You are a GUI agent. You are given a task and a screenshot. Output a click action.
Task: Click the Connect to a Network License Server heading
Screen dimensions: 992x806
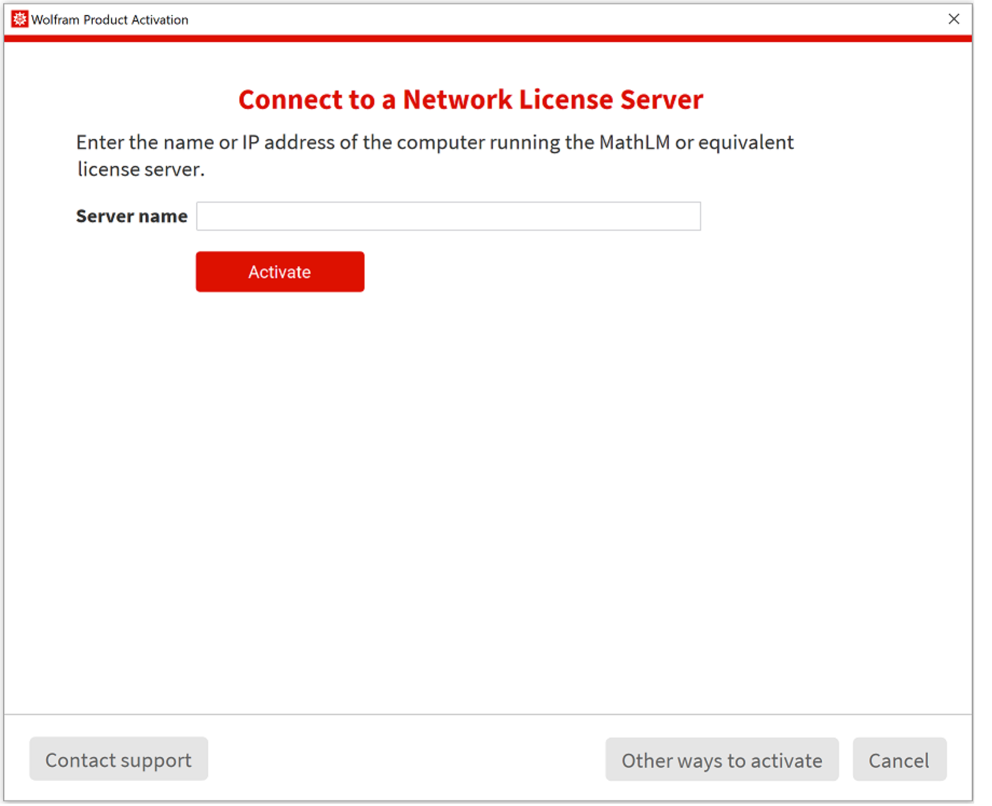click(x=470, y=100)
